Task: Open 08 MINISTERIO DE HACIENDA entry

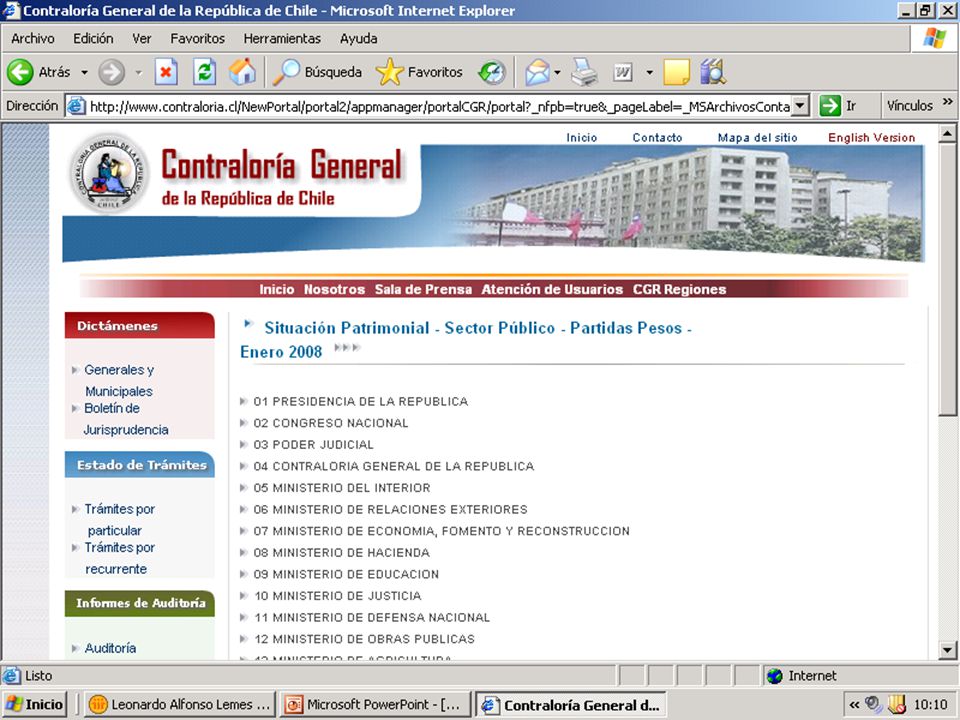Action: tap(342, 553)
